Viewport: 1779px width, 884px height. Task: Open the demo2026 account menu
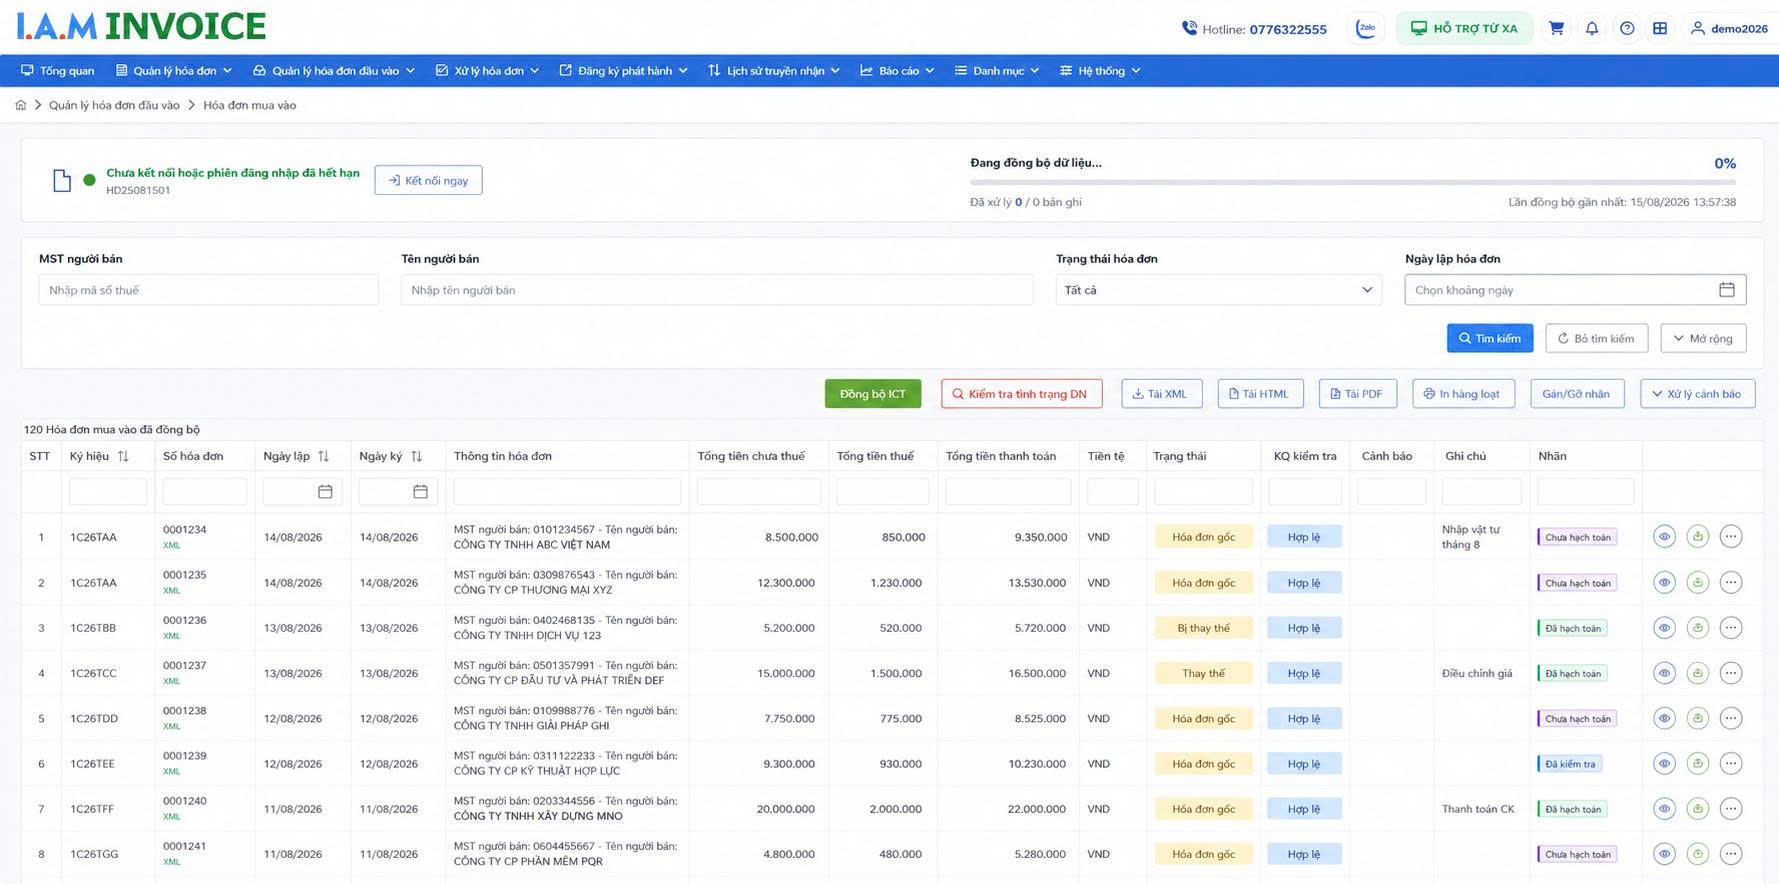(1729, 28)
